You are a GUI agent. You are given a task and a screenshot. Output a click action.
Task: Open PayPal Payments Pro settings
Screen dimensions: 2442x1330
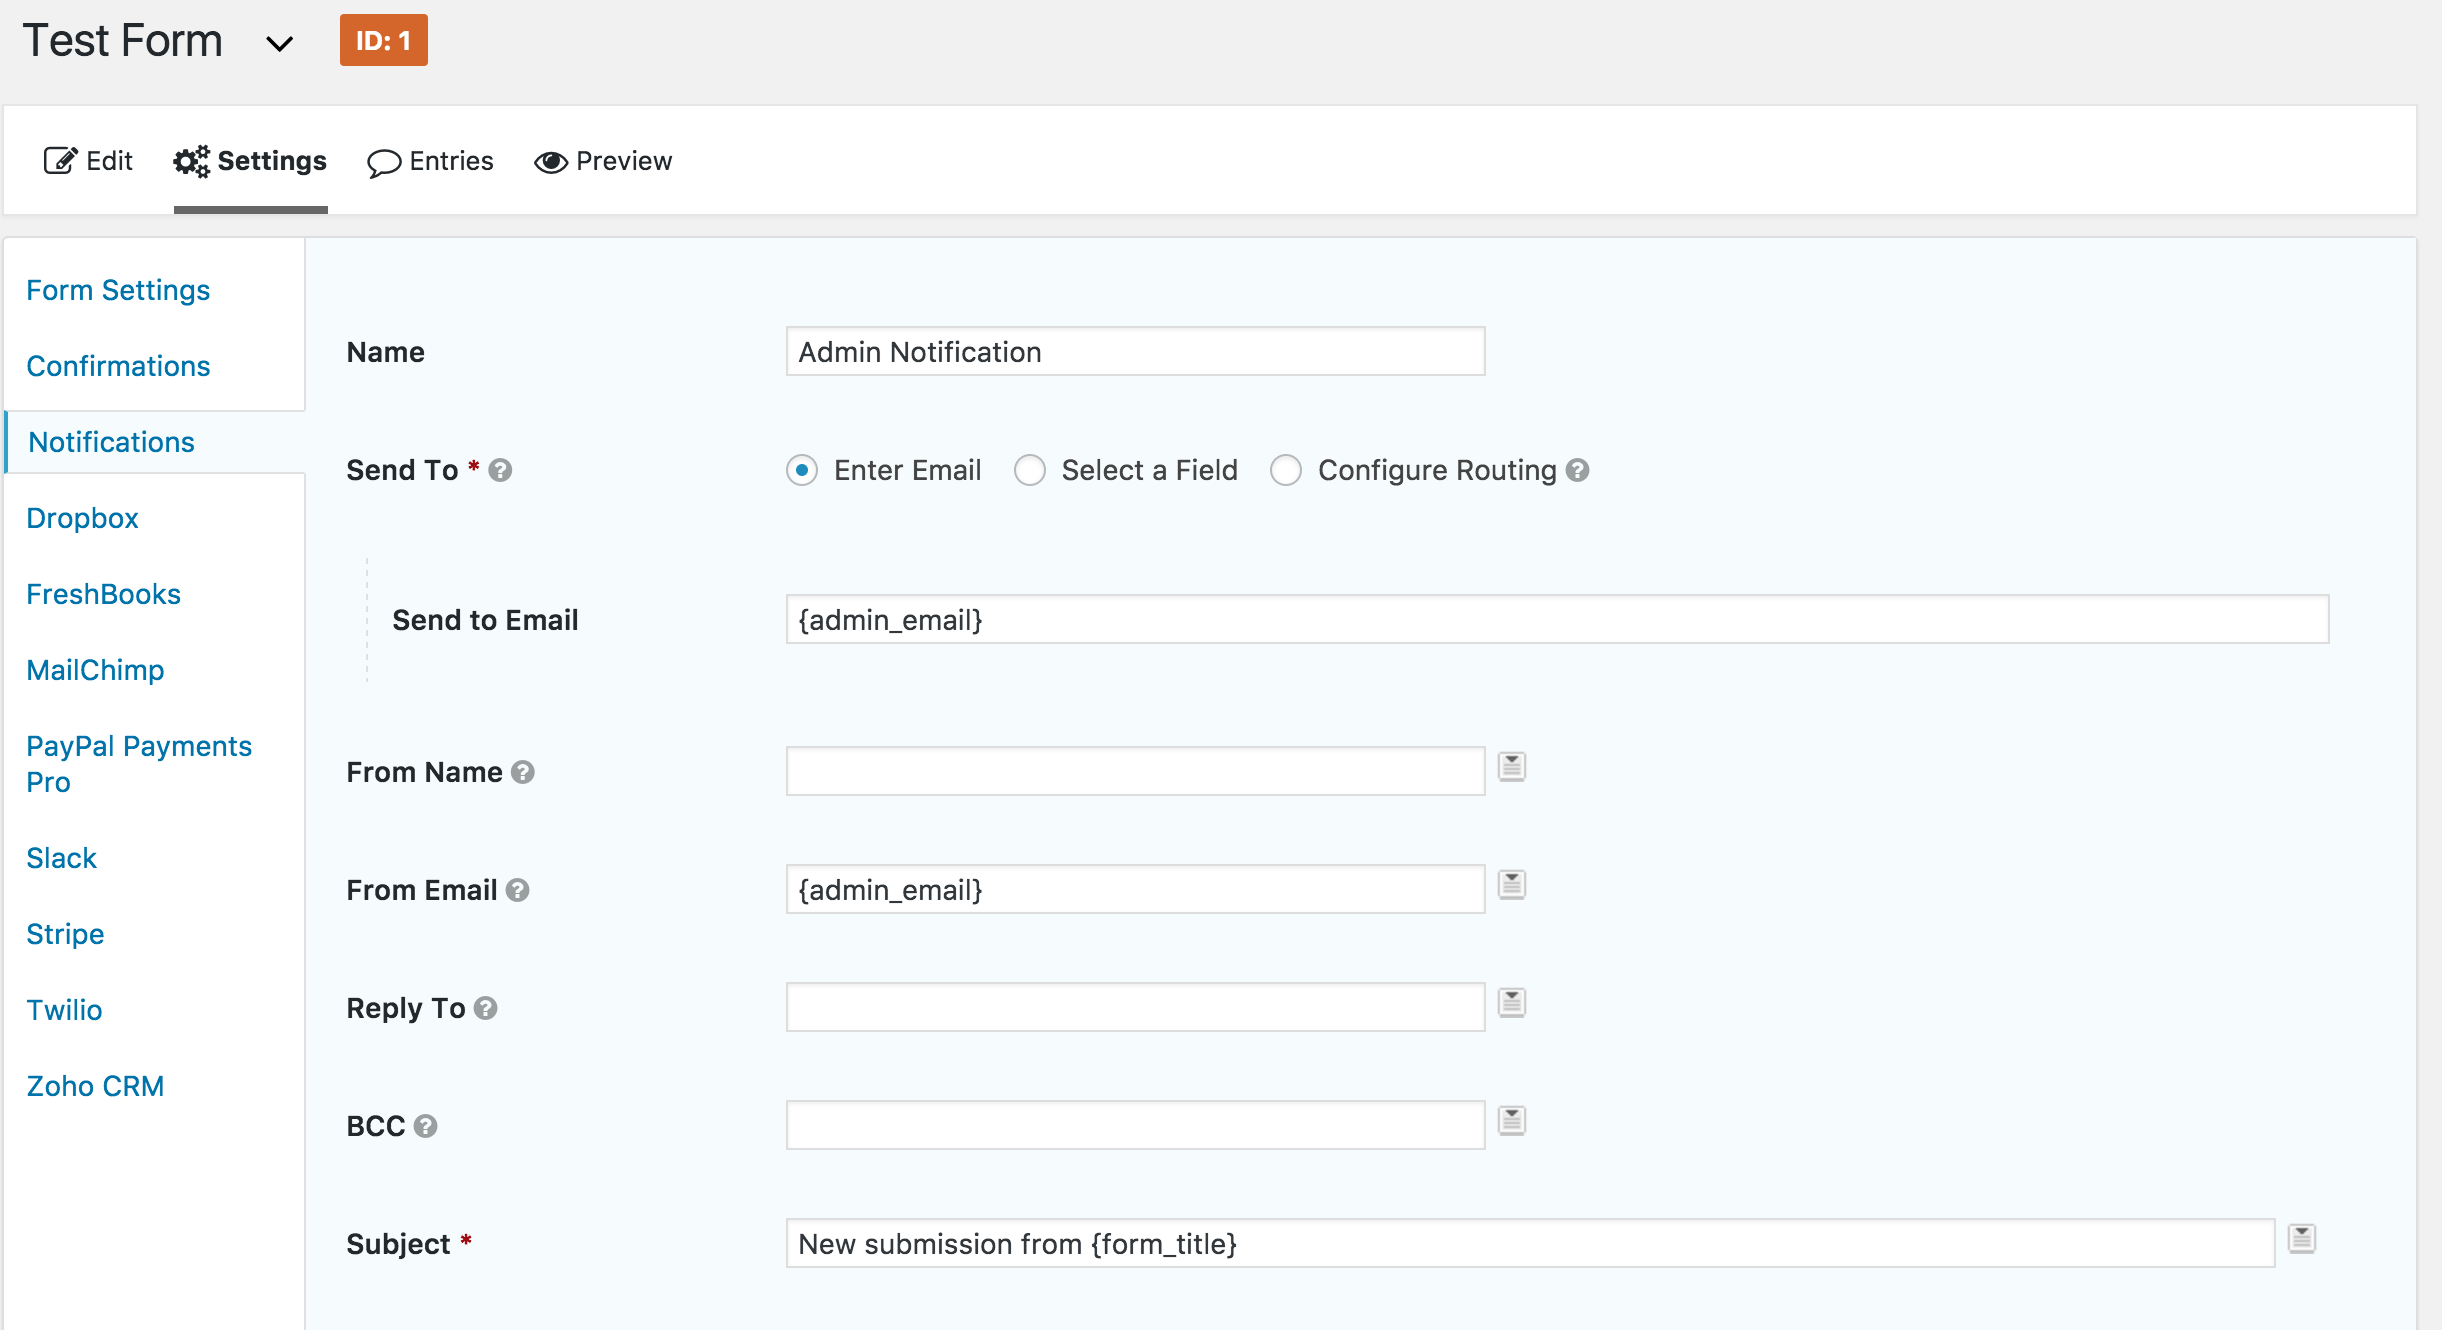point(139,764)
